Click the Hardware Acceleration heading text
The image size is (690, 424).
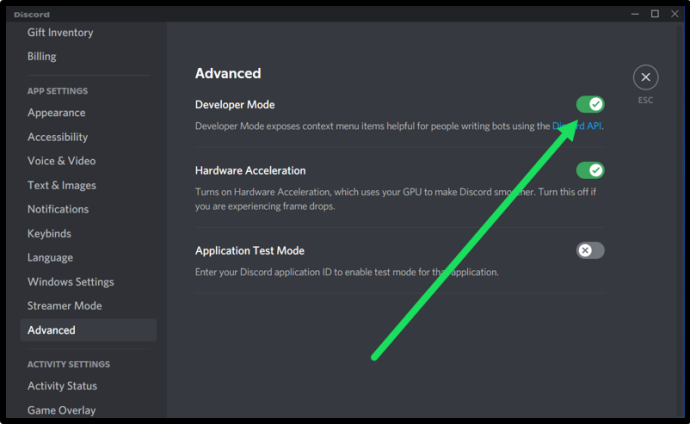pos(250,171)
